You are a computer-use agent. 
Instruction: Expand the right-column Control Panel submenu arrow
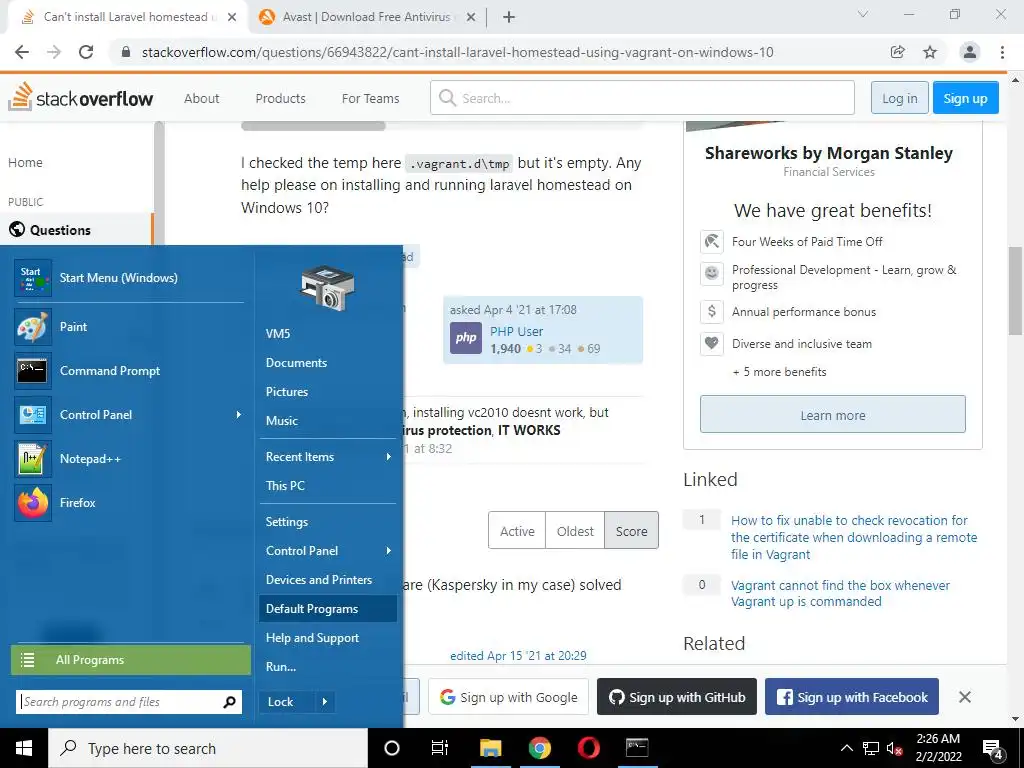pos(389,551)
